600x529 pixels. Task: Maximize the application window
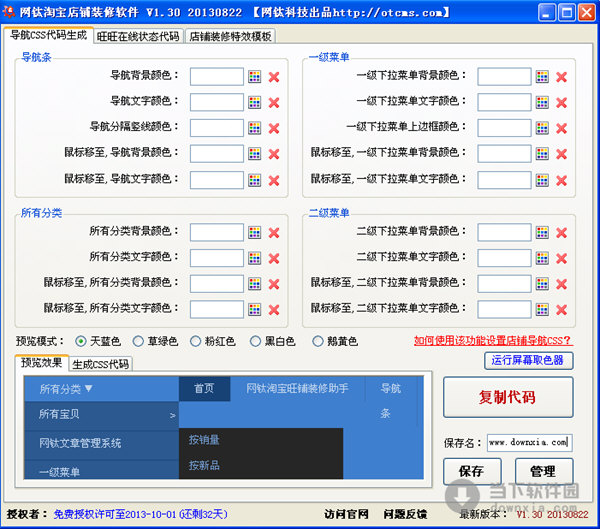pyautogui.click(x=567, y=12)
